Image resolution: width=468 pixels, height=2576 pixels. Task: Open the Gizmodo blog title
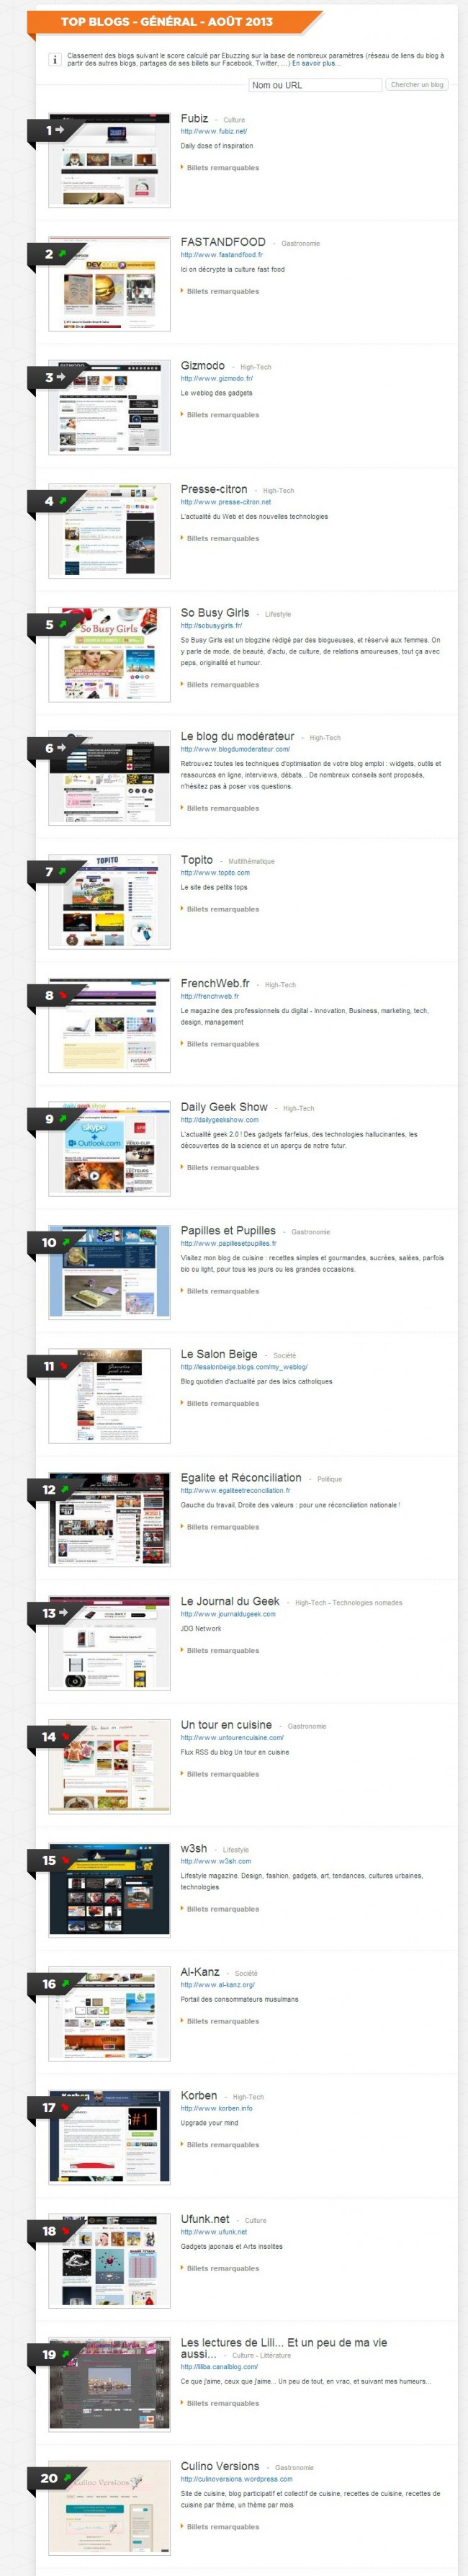coord(202,366)
